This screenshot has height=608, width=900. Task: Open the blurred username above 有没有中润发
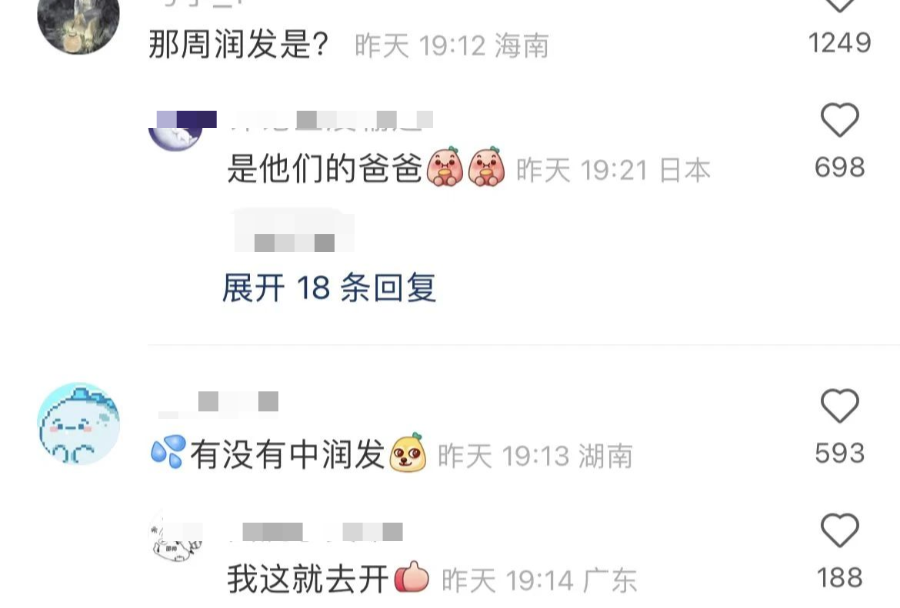pos(218,402)
